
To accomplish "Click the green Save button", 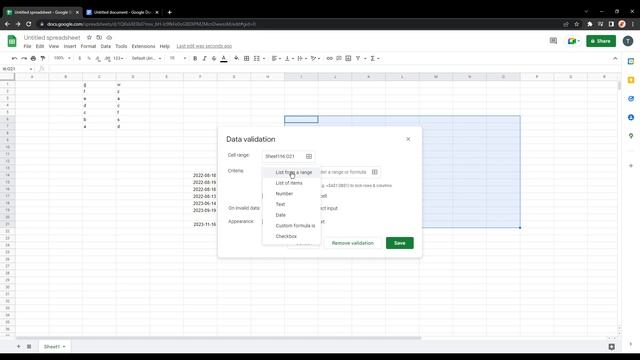I will click(400, 243).
